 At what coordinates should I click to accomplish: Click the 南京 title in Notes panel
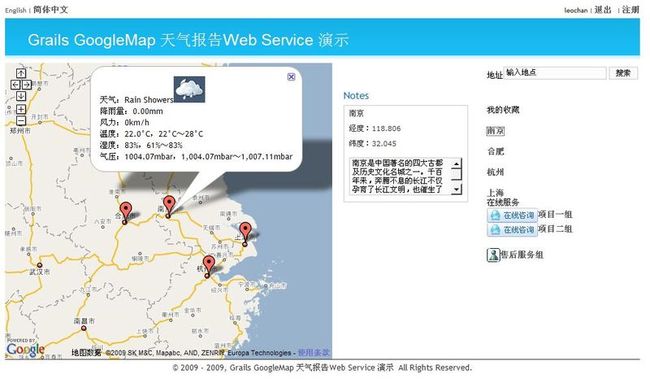pyautogui.click(x=356, y=113)
